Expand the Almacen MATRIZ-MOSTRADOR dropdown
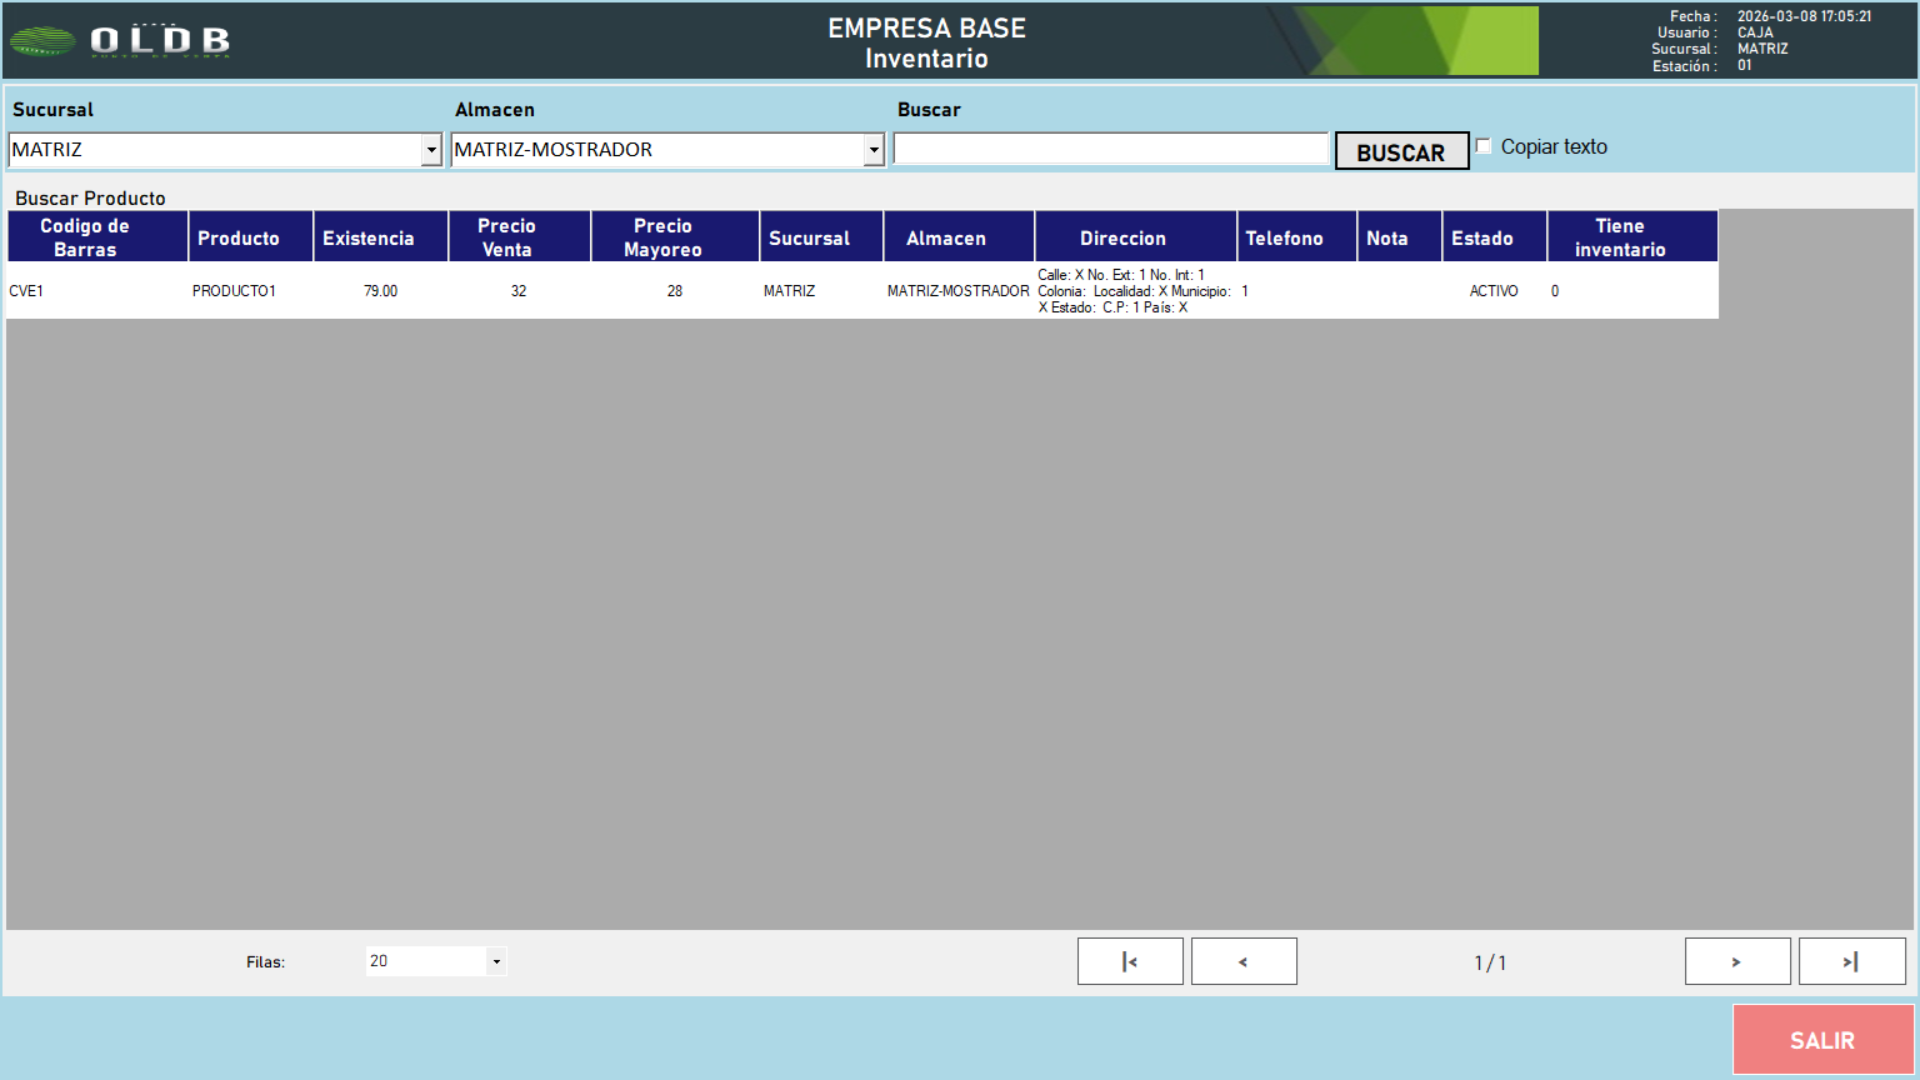 (873, 150)
